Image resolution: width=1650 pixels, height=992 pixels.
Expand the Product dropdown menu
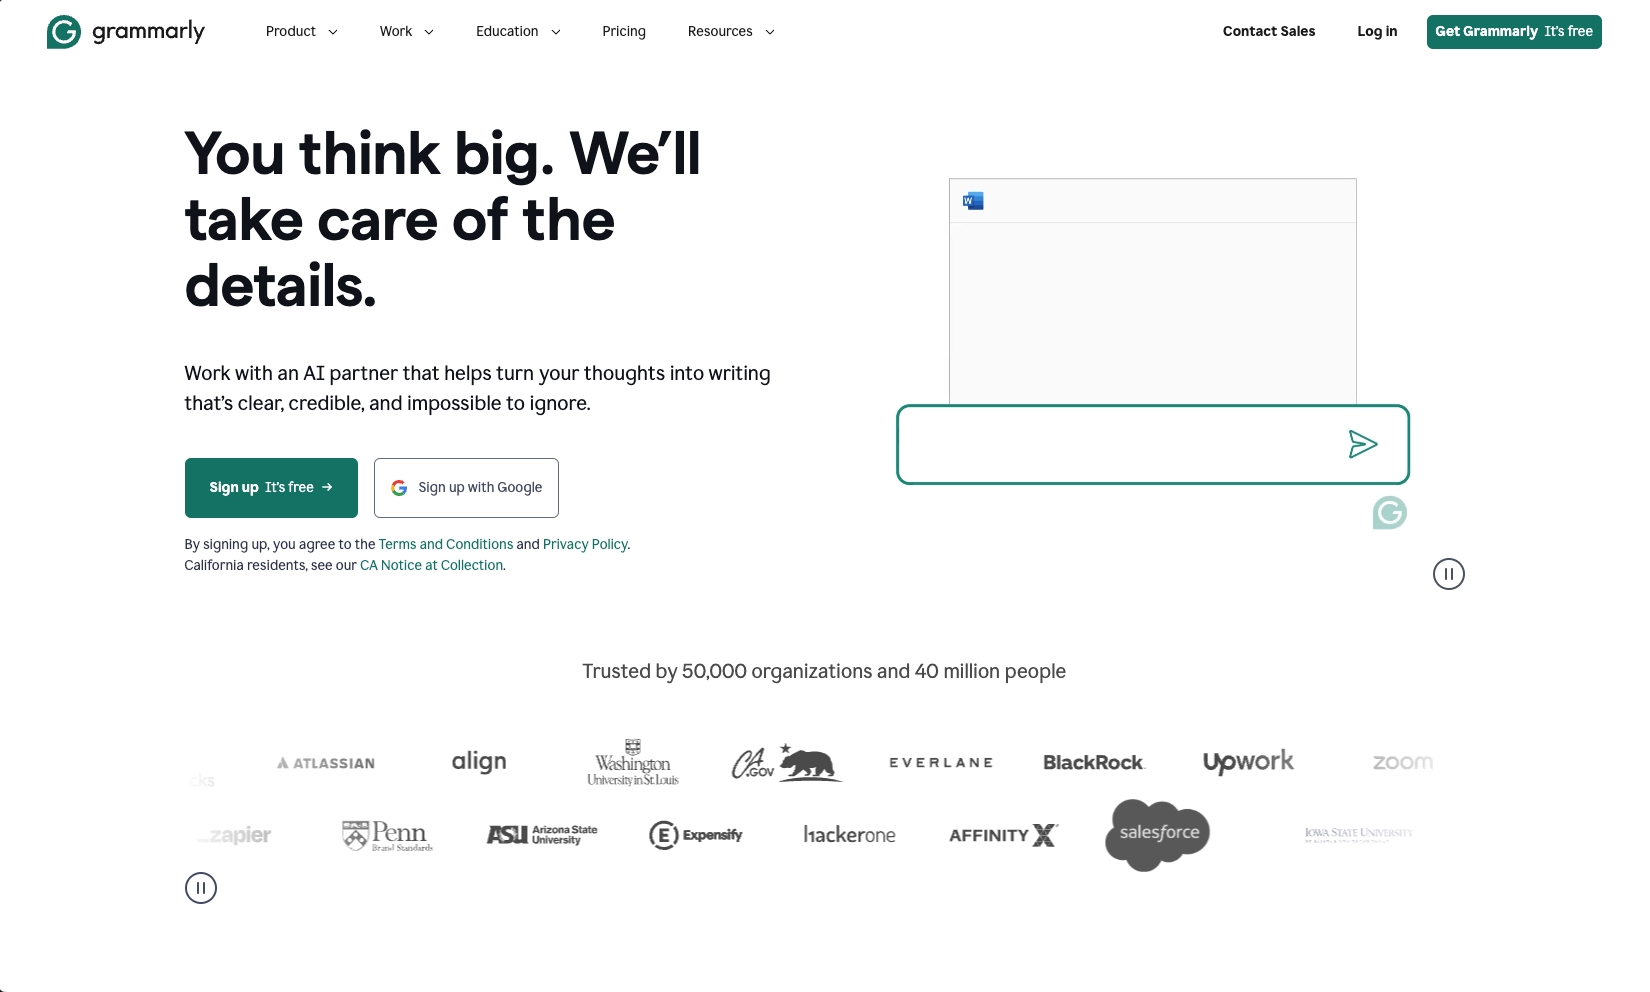click(x=301, y=32)
